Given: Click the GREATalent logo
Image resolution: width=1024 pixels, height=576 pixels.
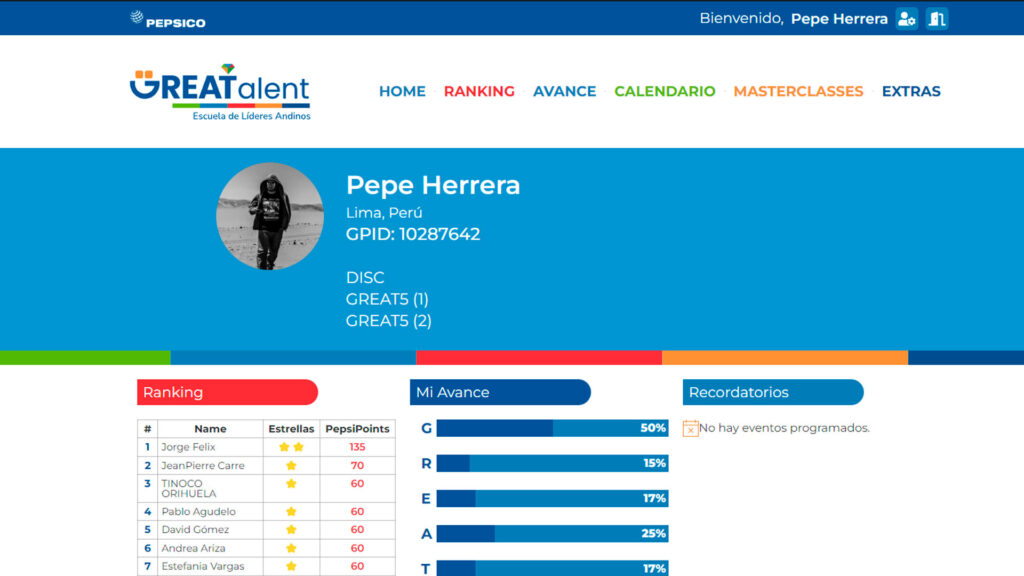Looking at the screenshot, I should 220,92.
